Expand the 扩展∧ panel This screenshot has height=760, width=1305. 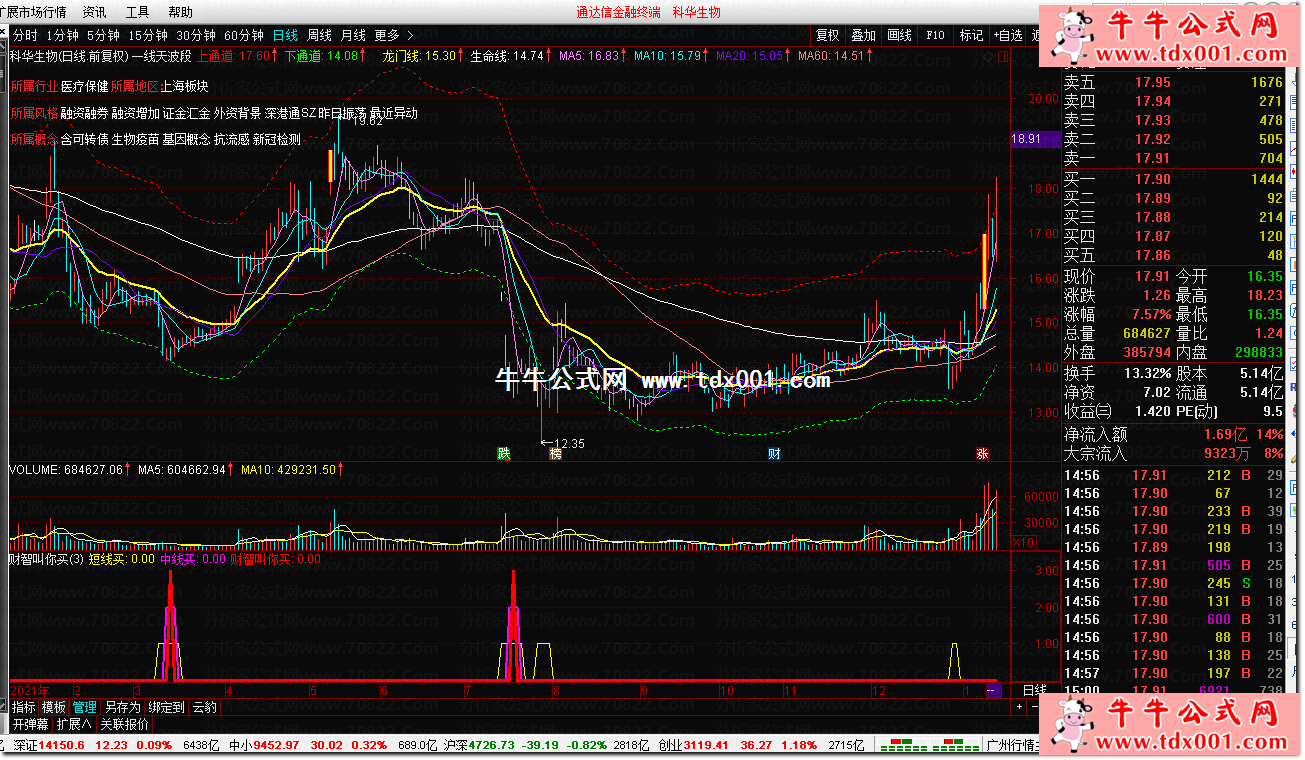tap(74, 724)
